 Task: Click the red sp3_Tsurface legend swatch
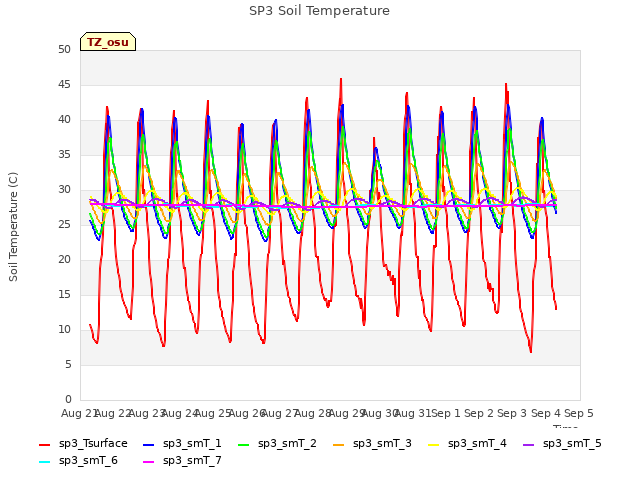coord(44,444)
